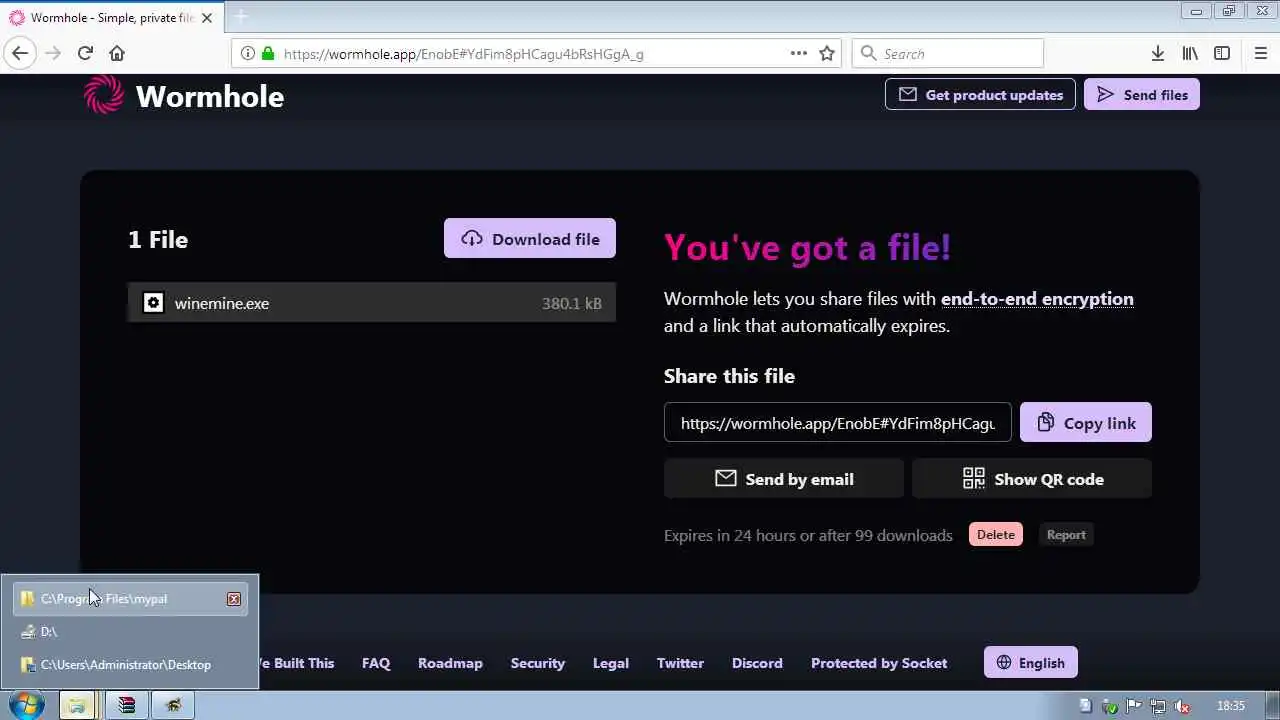Open the network tray icon

[1158, 706]
